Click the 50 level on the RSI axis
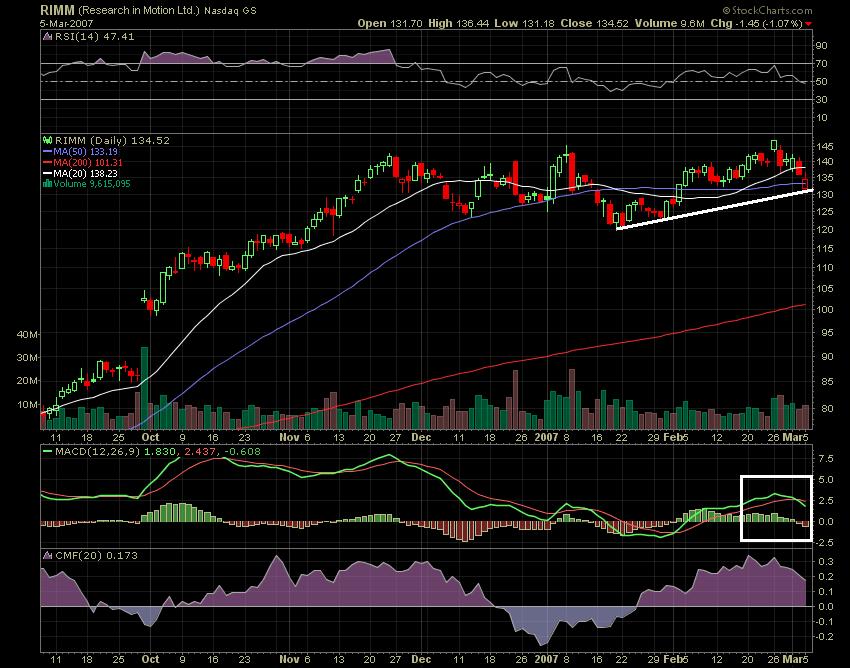Image resolution: width=850 pixels, height=668 pixels. 821,82
